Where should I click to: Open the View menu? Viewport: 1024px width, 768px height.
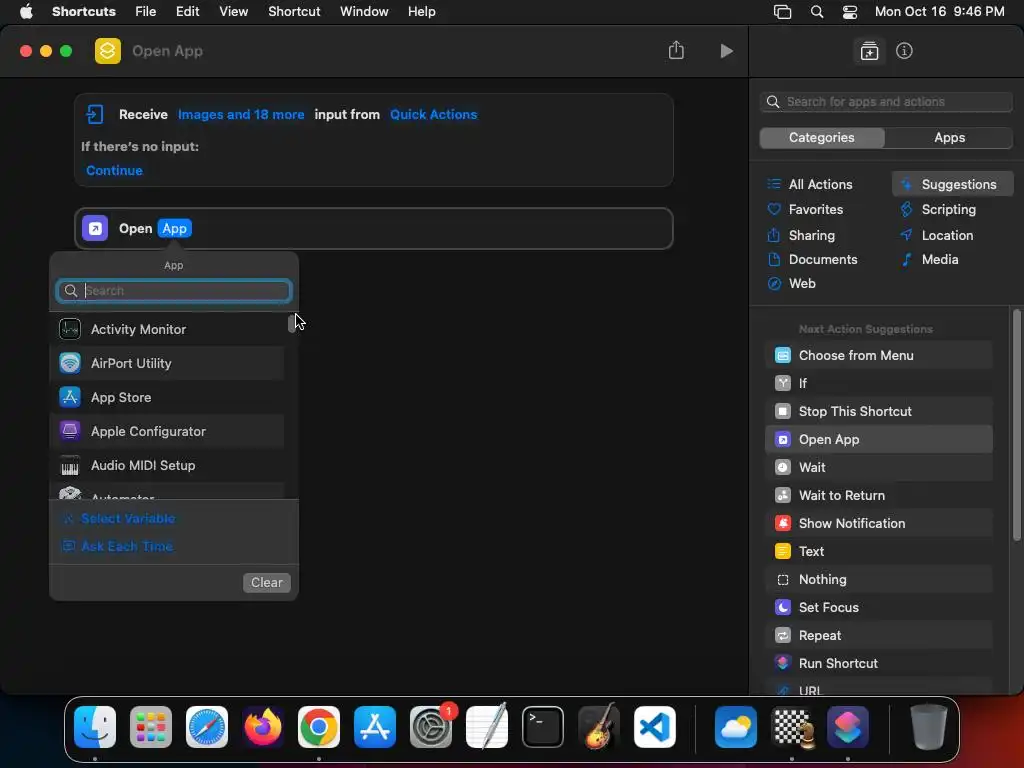point(233,12)
